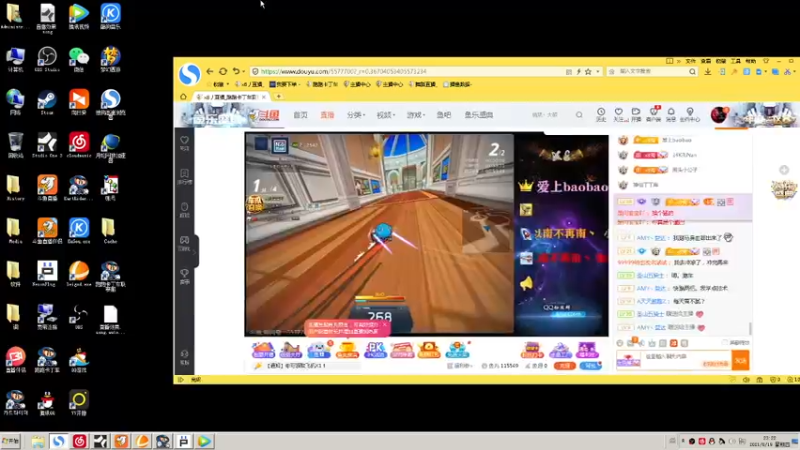Viewport: 800px width, 450px height.
Task: Expand the collapsed left sidebar arrow
Action: pos(195,251)
